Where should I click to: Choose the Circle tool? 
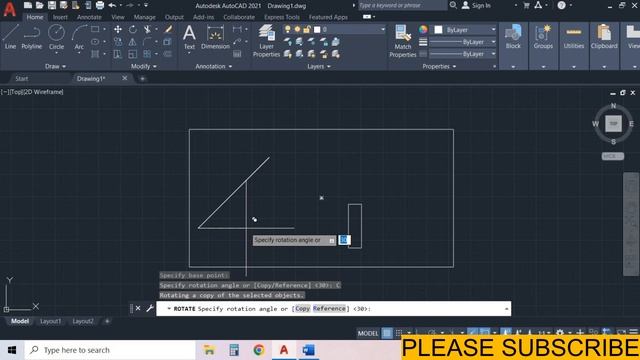click(56, 37)
